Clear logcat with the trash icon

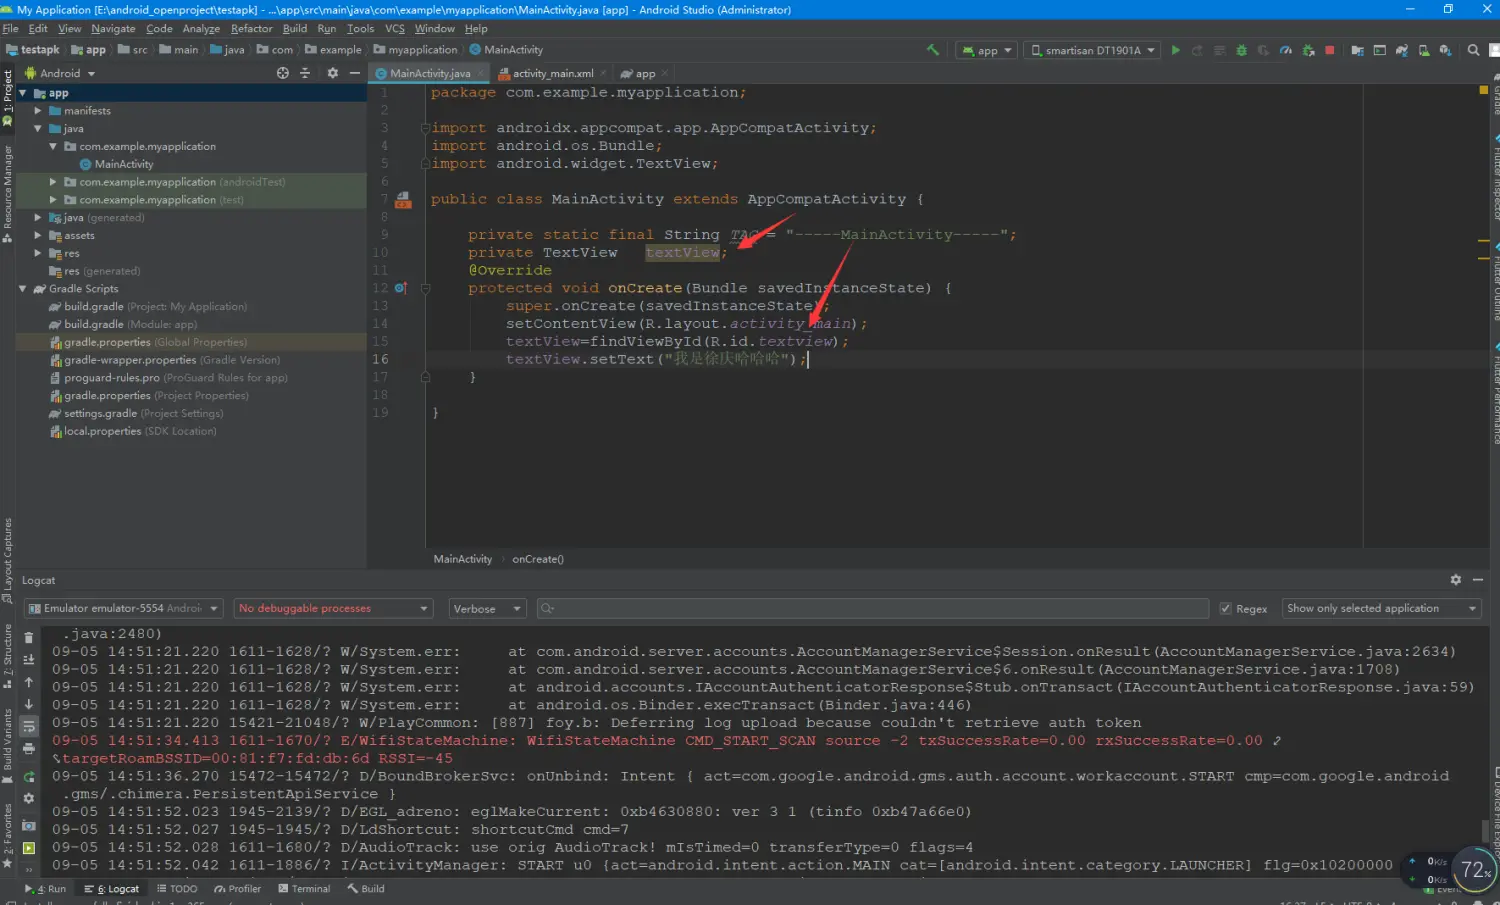pos(29,637)
